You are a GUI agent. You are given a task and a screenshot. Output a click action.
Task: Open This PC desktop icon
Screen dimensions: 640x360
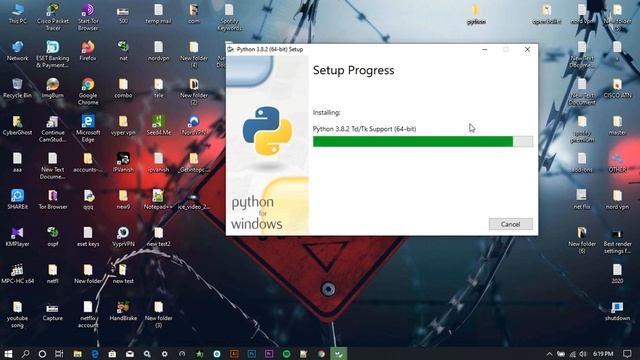pyautogui.click(x=17, y=14)
